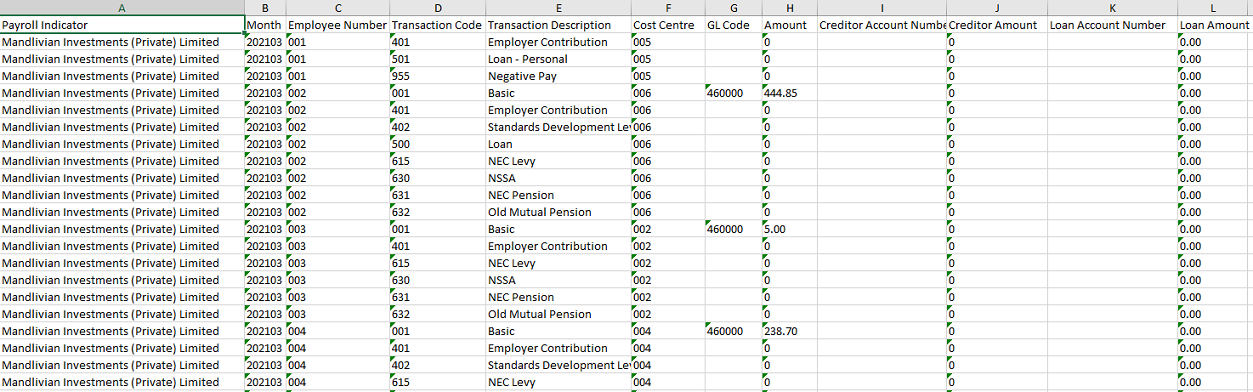Viewport: 1253px width, 392px height.
Task: Select transaction code cell "955"
Action: point(438,76)
